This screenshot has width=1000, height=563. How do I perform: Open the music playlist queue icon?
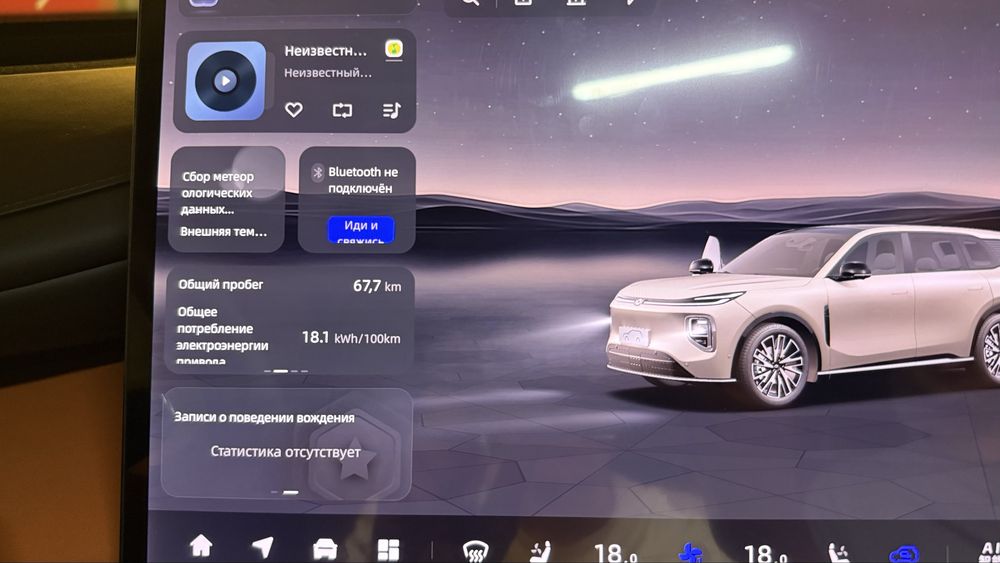pyautogui.click(x=391, y=110)
